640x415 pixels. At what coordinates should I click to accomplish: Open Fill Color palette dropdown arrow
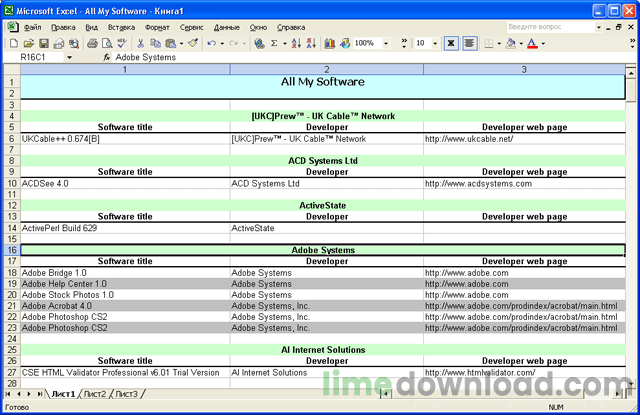[x=521, y=44]
